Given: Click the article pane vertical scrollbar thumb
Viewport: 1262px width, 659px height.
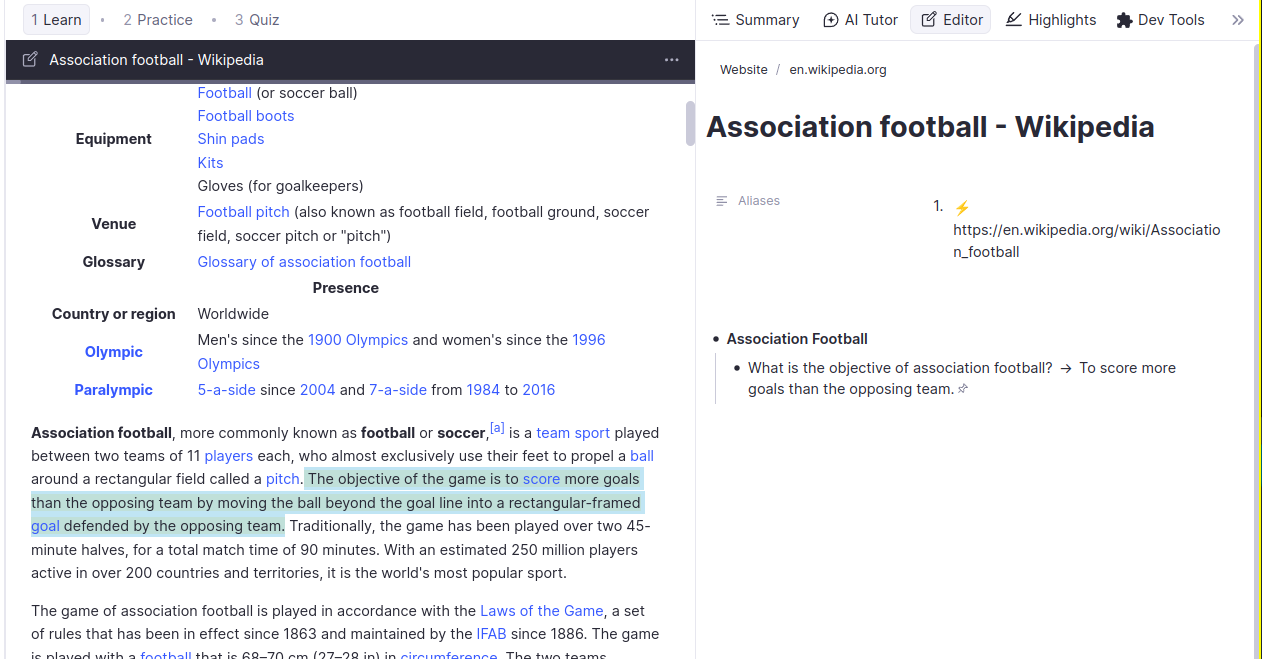Looking at the screenshot, I should (690, 123).
